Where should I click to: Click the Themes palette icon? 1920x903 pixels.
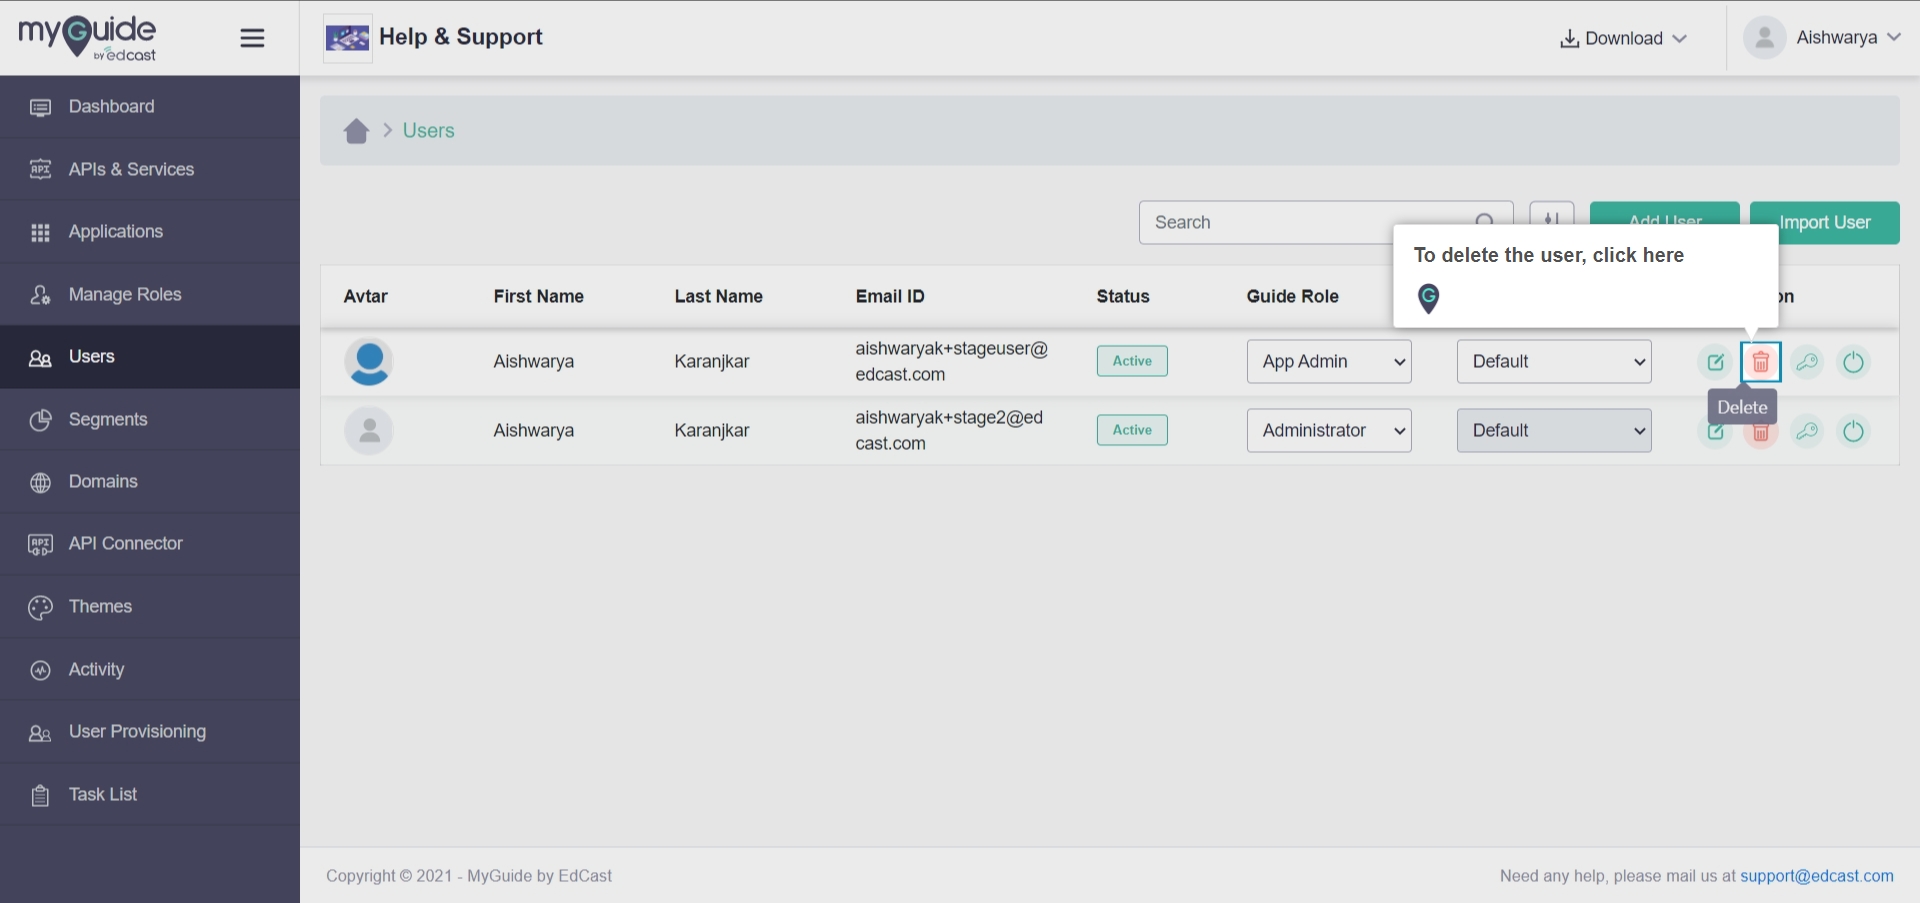point(40,607)
